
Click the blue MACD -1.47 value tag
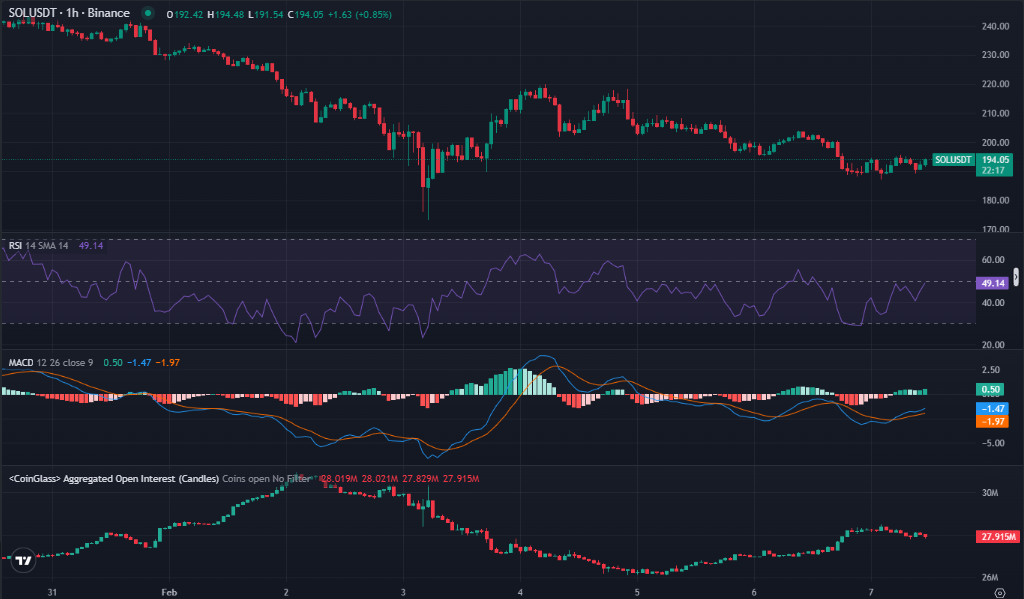(994, 409)
